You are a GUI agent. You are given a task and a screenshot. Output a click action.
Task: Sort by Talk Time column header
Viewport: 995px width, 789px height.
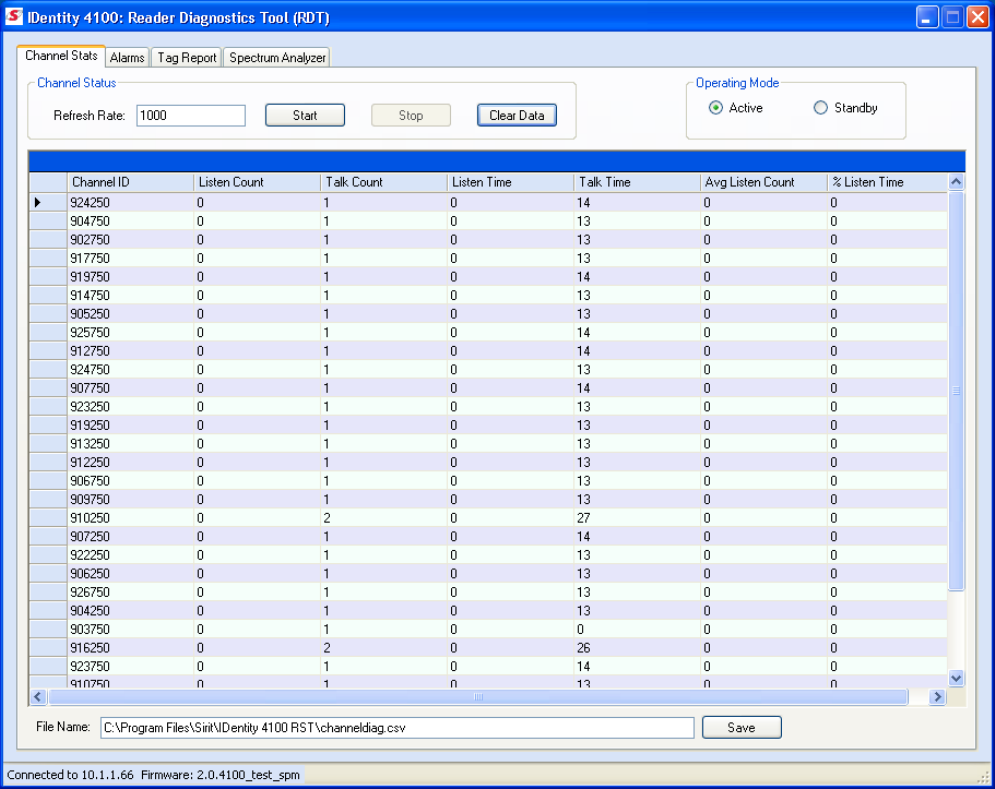pos(637,182)
